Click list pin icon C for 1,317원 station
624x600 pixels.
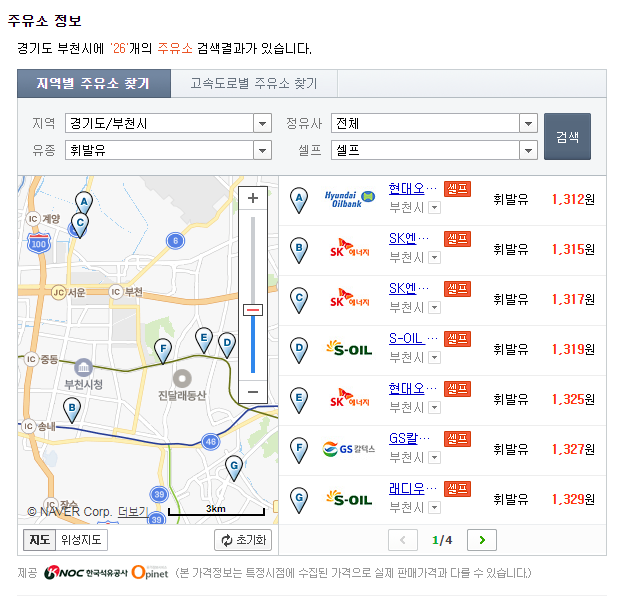tap(299, 300)
